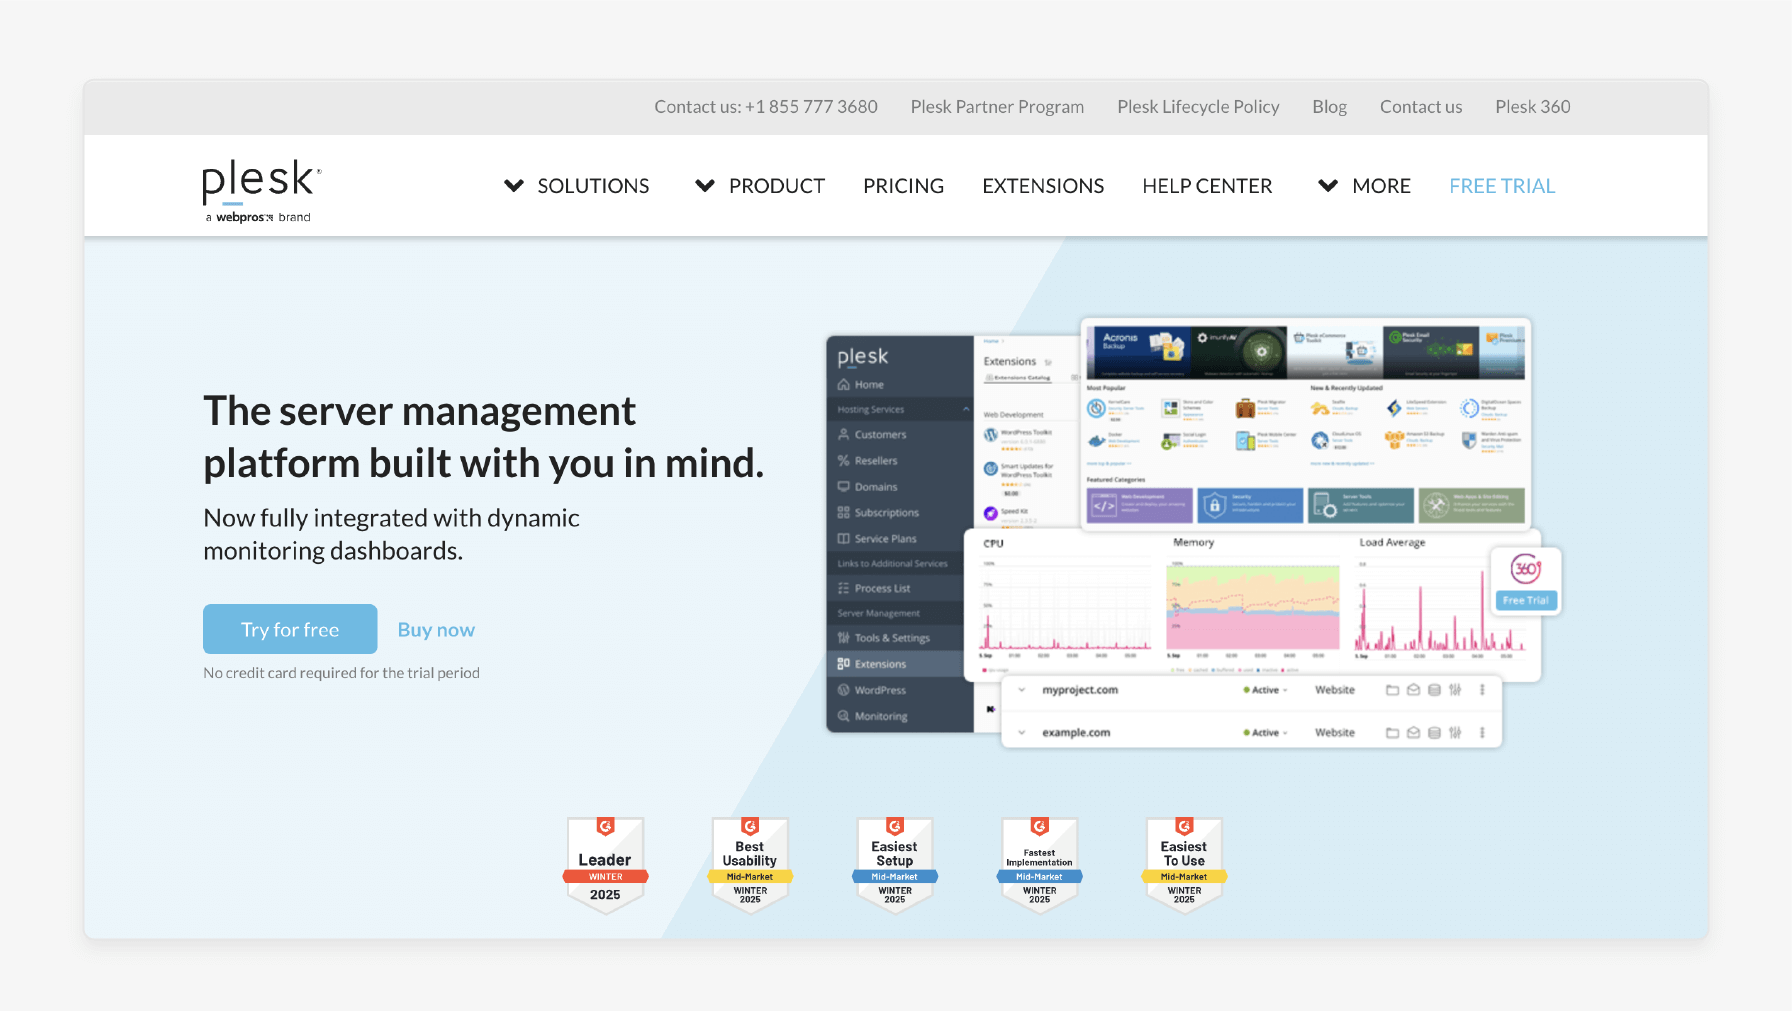Image resolution: width=1792 pixels, height=1011 pixels.
Task: Open the Active status dropdown for myproject.com
Action: (x=1265, y=690)
